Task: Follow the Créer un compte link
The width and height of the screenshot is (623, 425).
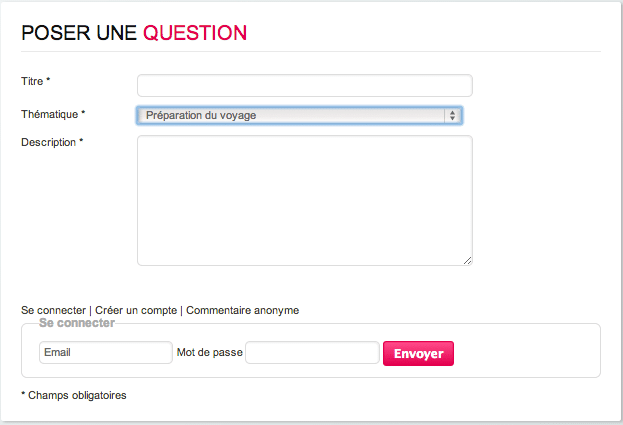Action: [135, 310]
